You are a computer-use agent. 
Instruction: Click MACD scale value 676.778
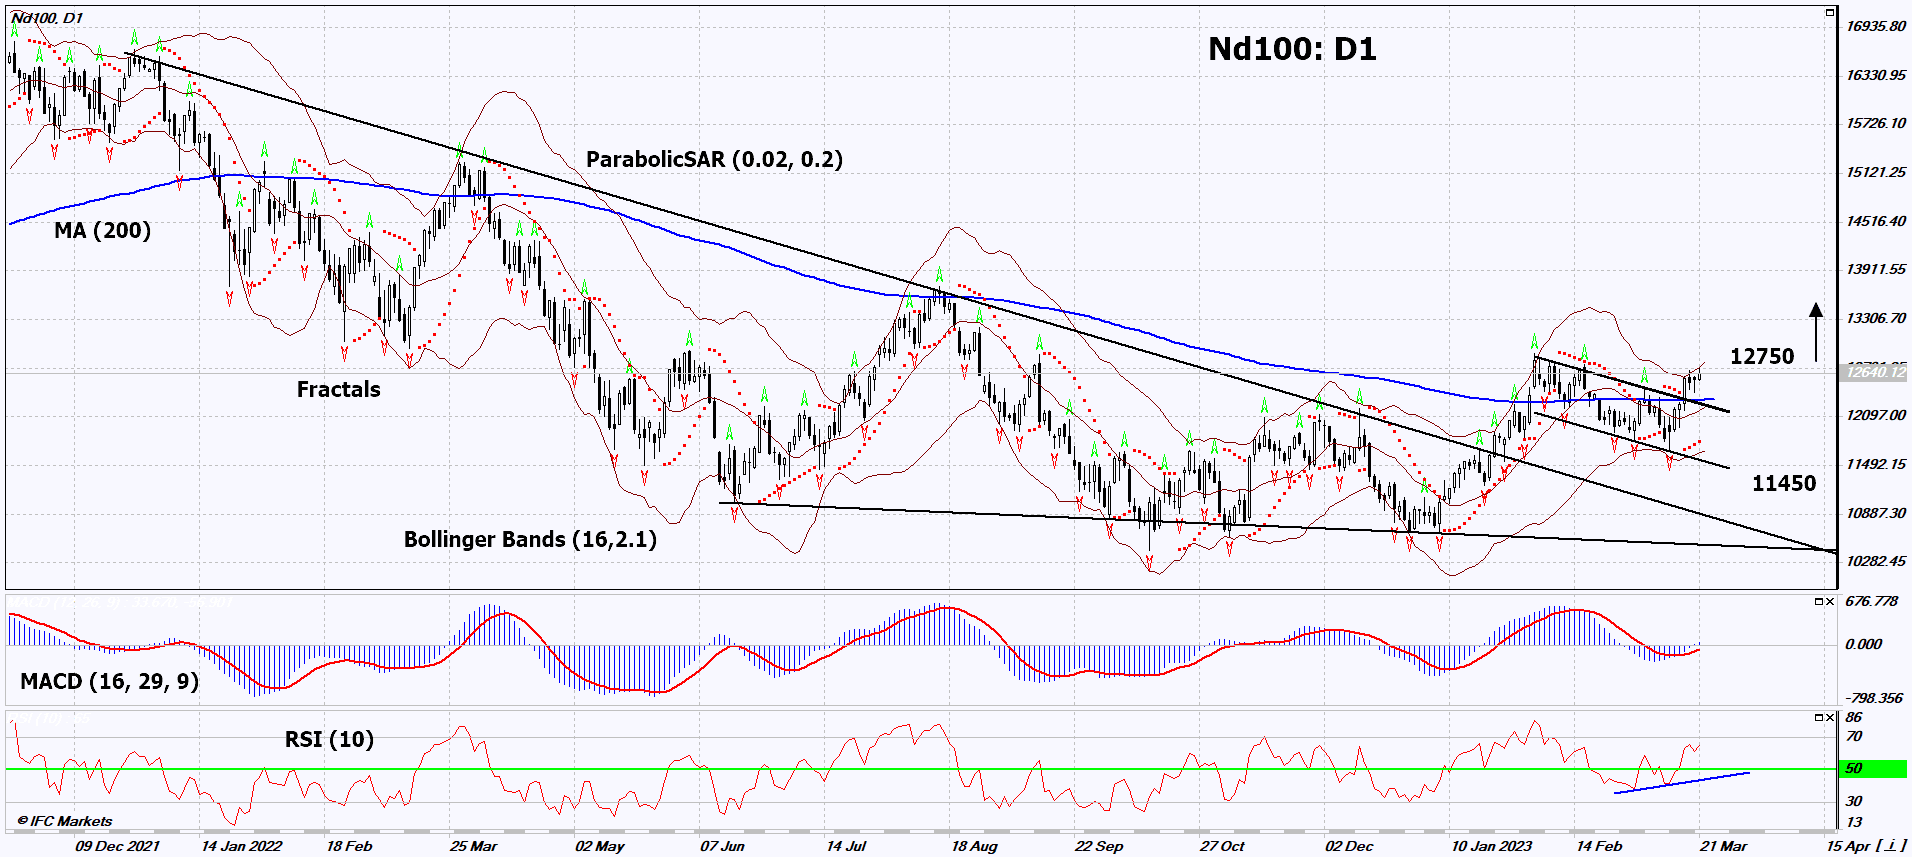(x=1871, y=602)
